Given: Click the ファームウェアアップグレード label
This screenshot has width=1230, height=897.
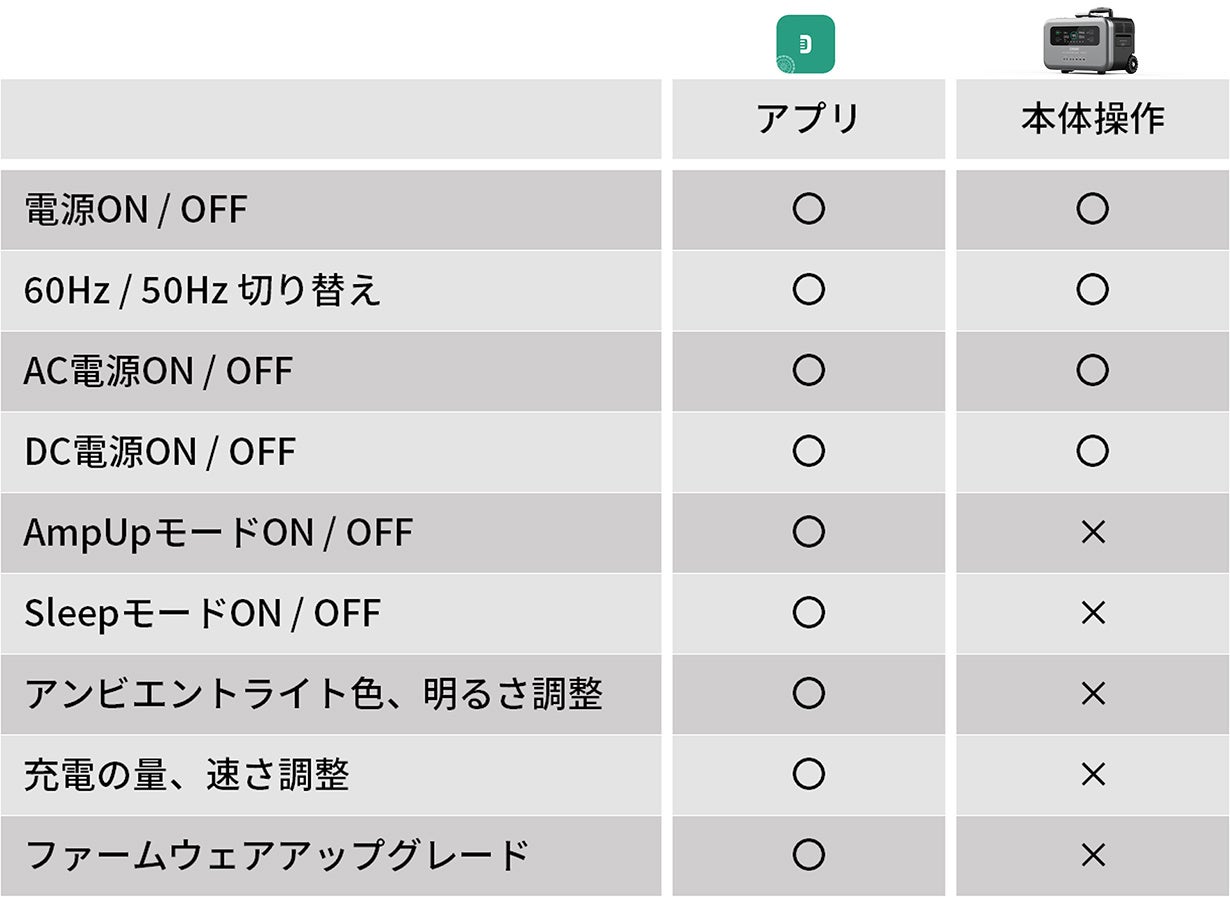Looking at the screenshot, I should tap(276, 855).
